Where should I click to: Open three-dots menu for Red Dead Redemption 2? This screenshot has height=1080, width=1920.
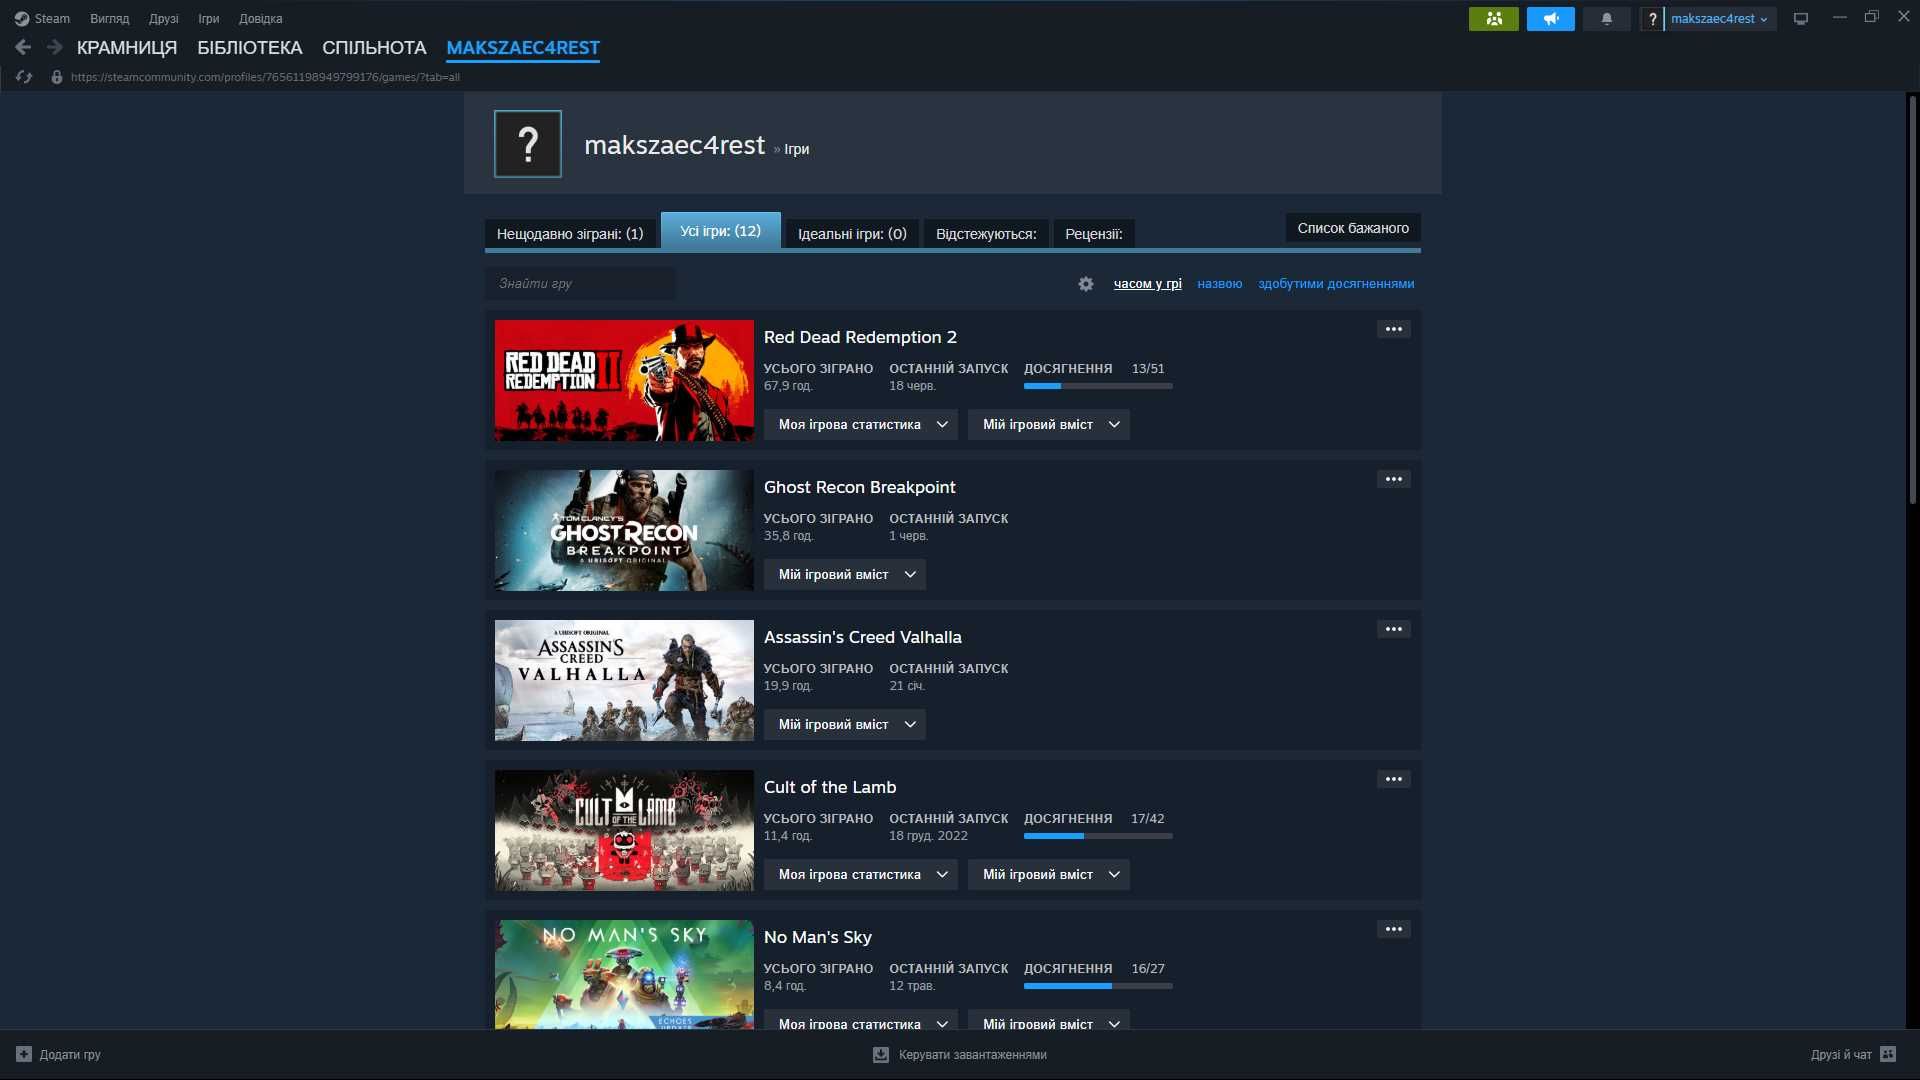[x=1393, y=329]
